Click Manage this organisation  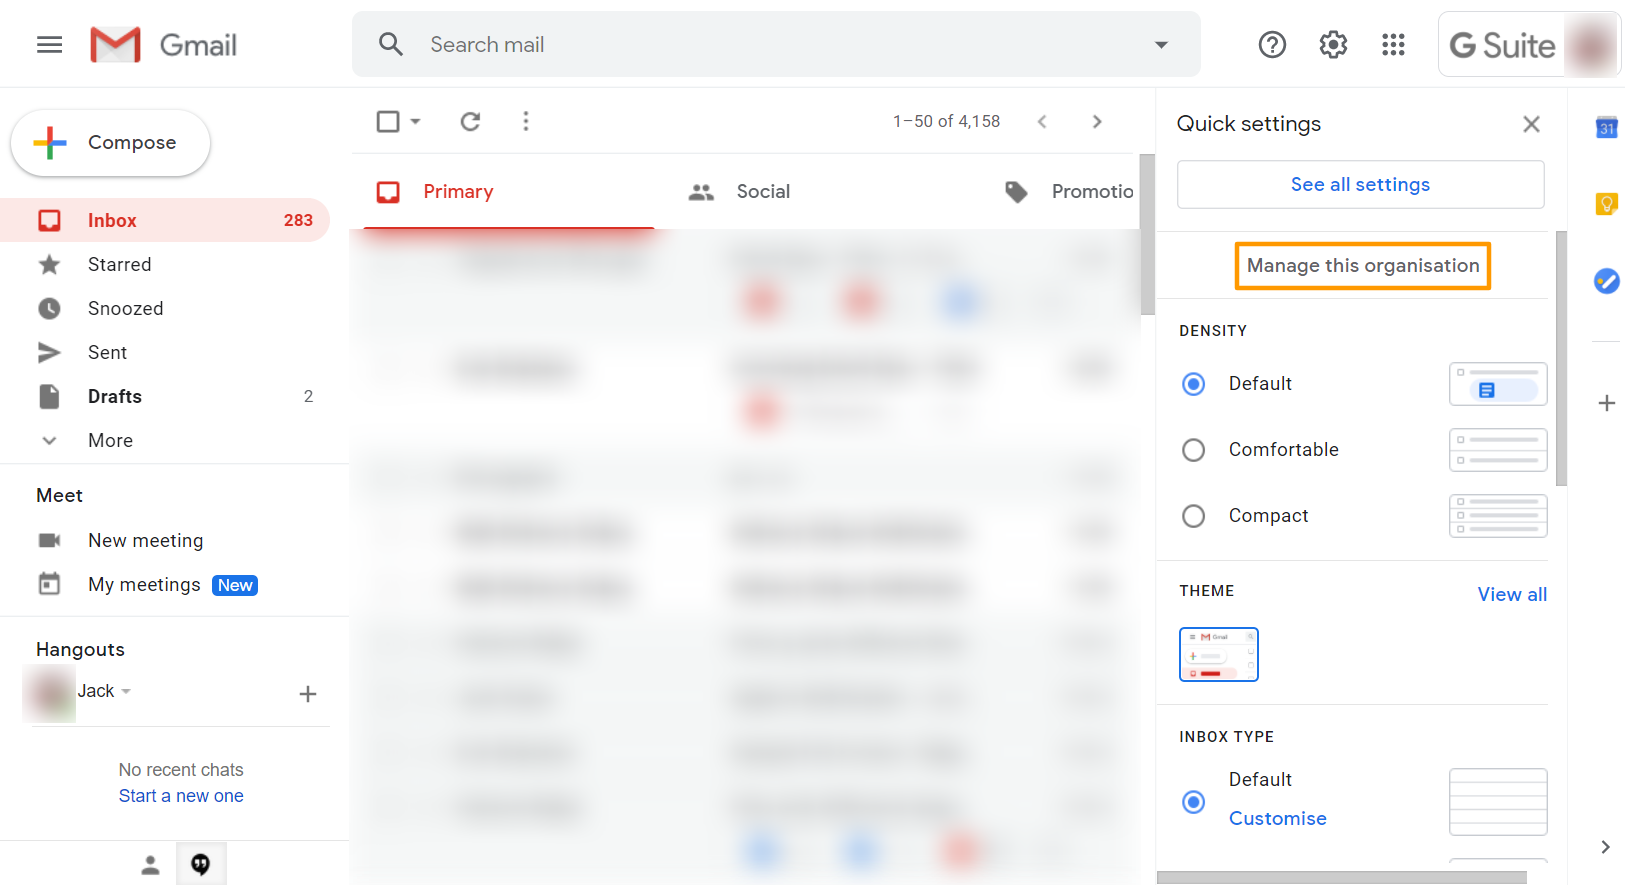pyautogui.click(x=1363, y=265)
